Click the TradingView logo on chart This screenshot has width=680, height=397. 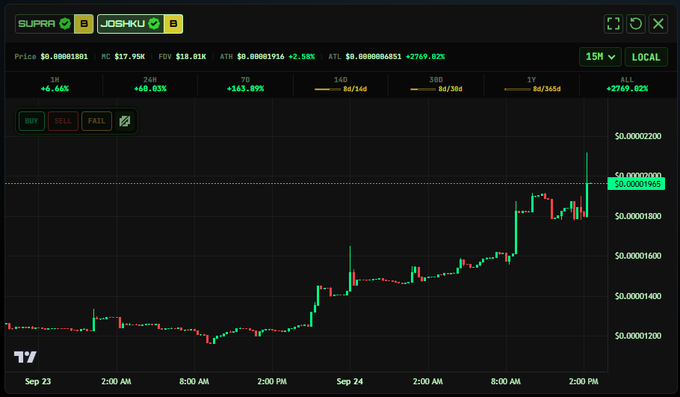(x=25, y=357)
